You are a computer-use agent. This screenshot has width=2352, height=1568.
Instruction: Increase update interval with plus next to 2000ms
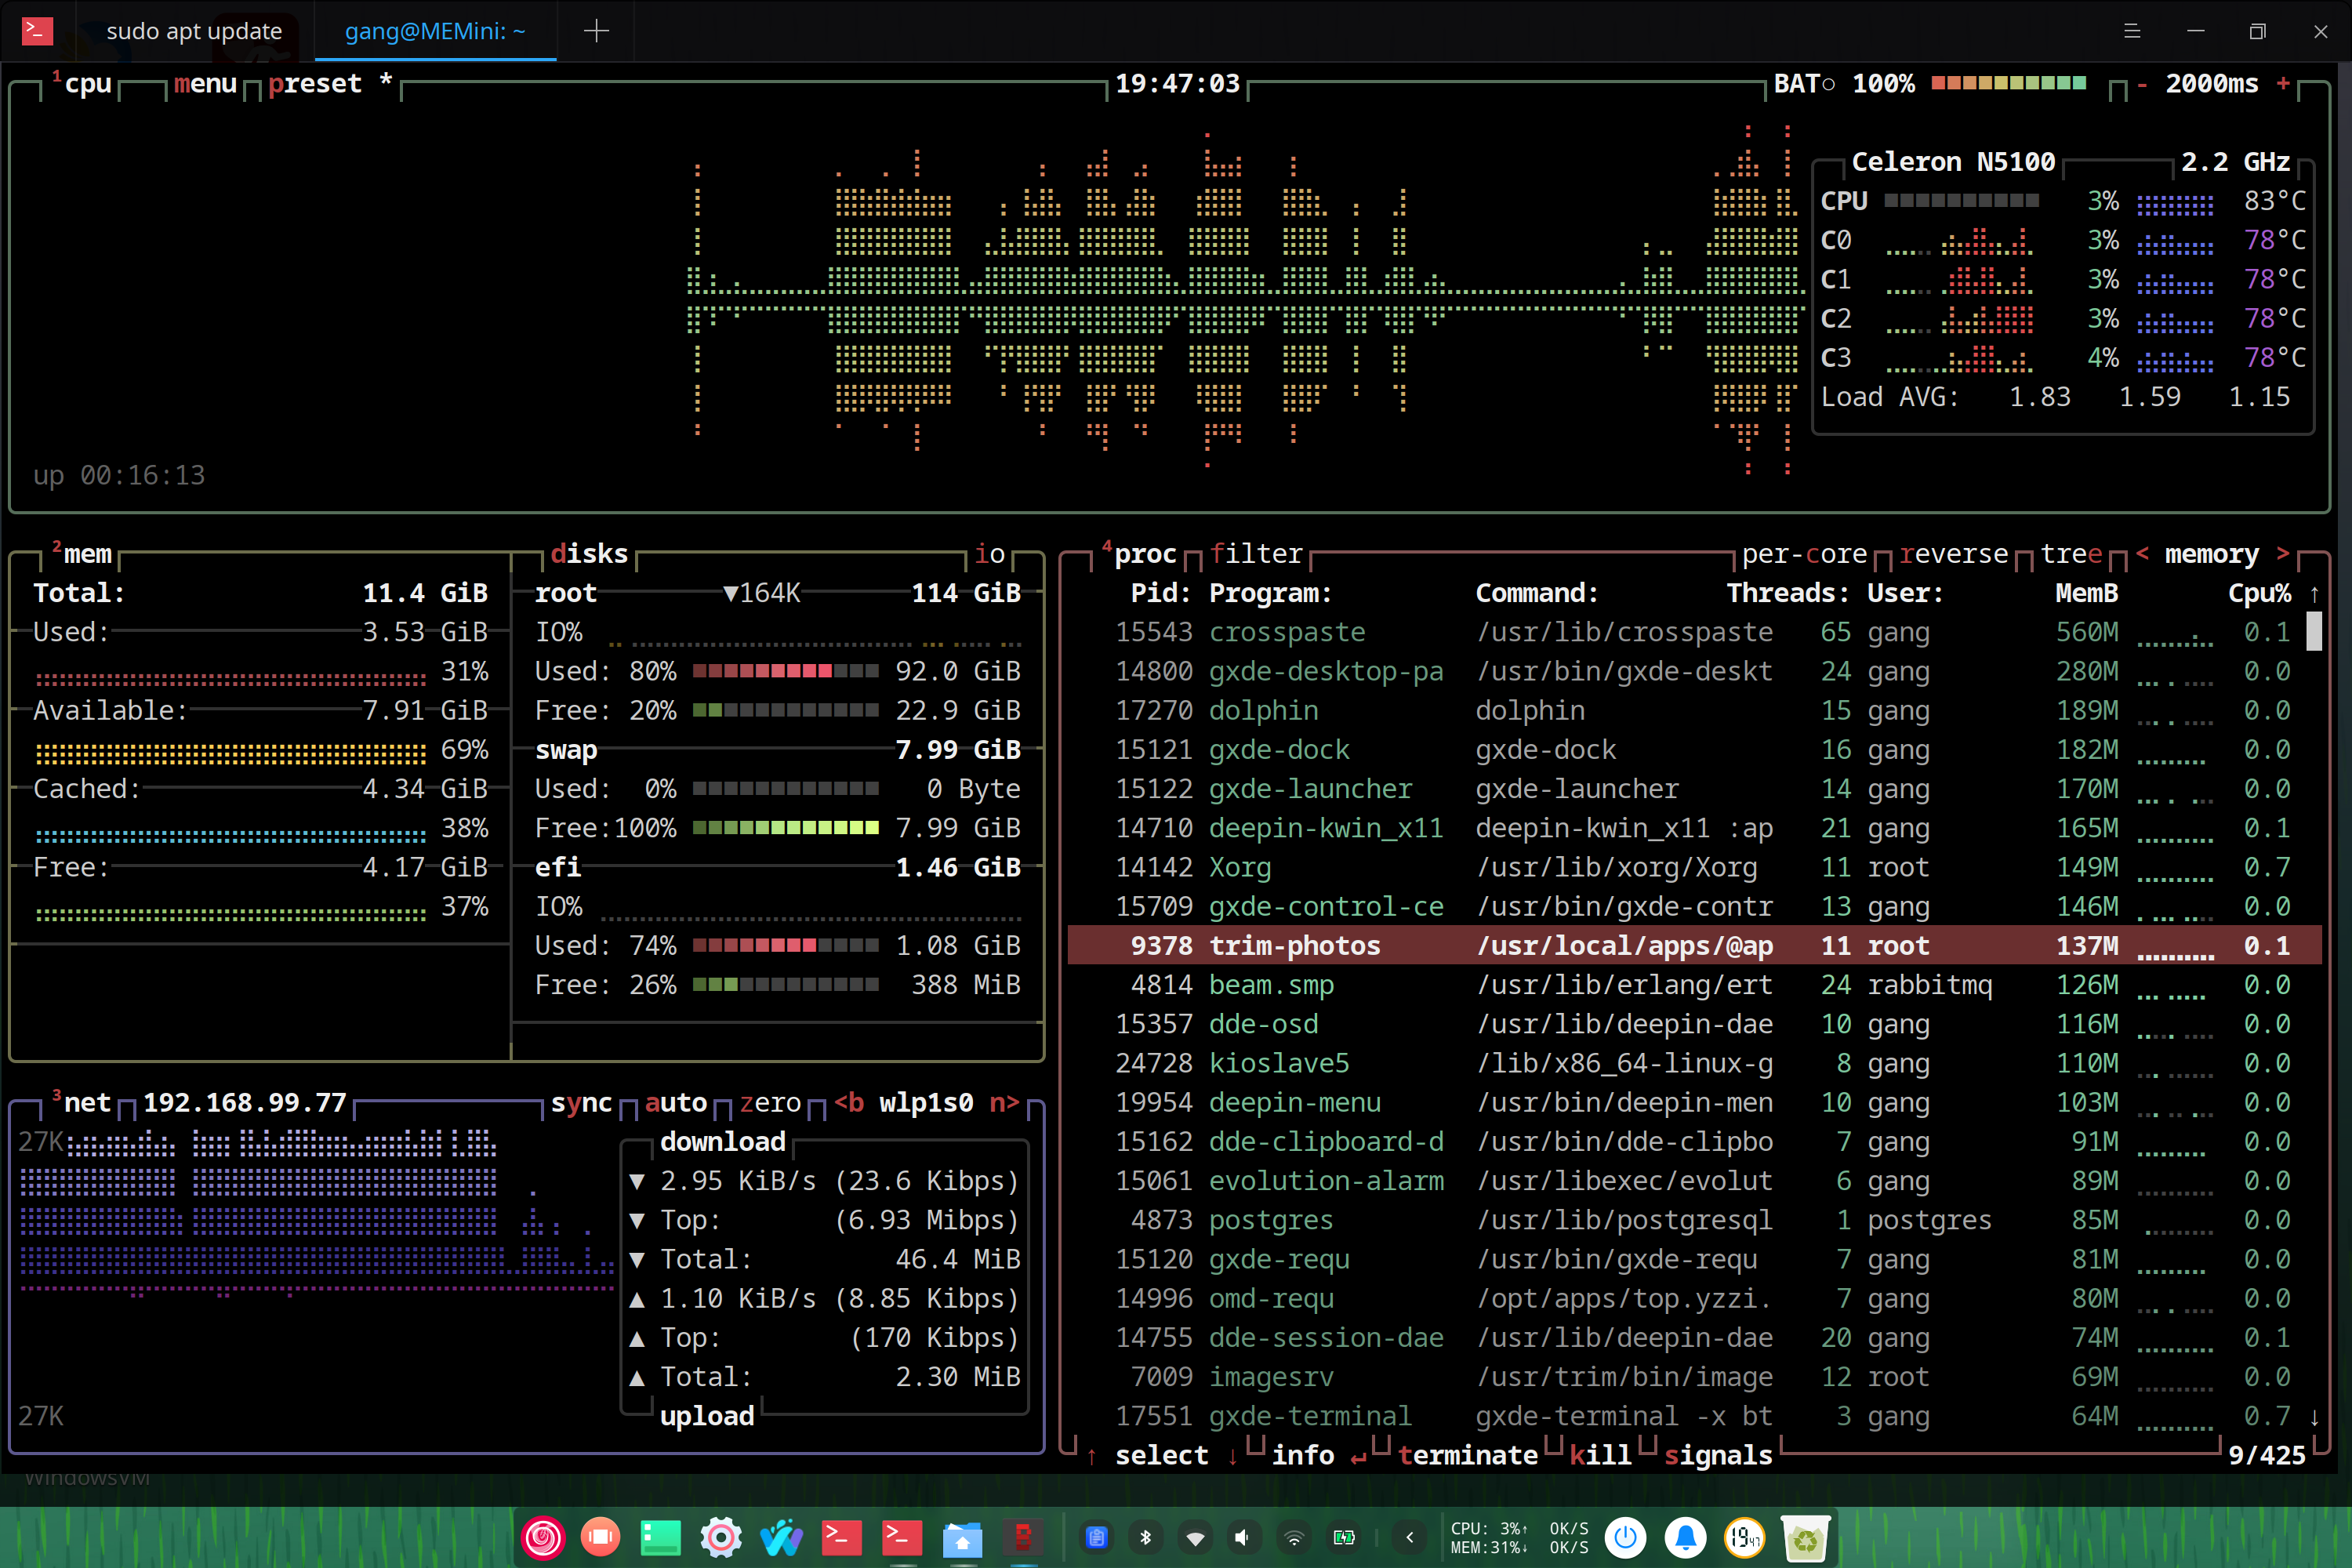[2283, 84]
